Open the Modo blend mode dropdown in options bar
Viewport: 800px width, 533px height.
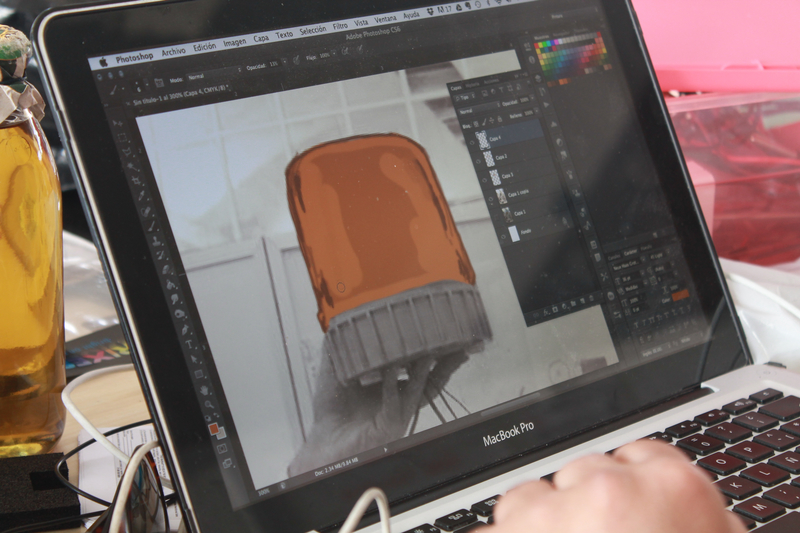[214, 74]
